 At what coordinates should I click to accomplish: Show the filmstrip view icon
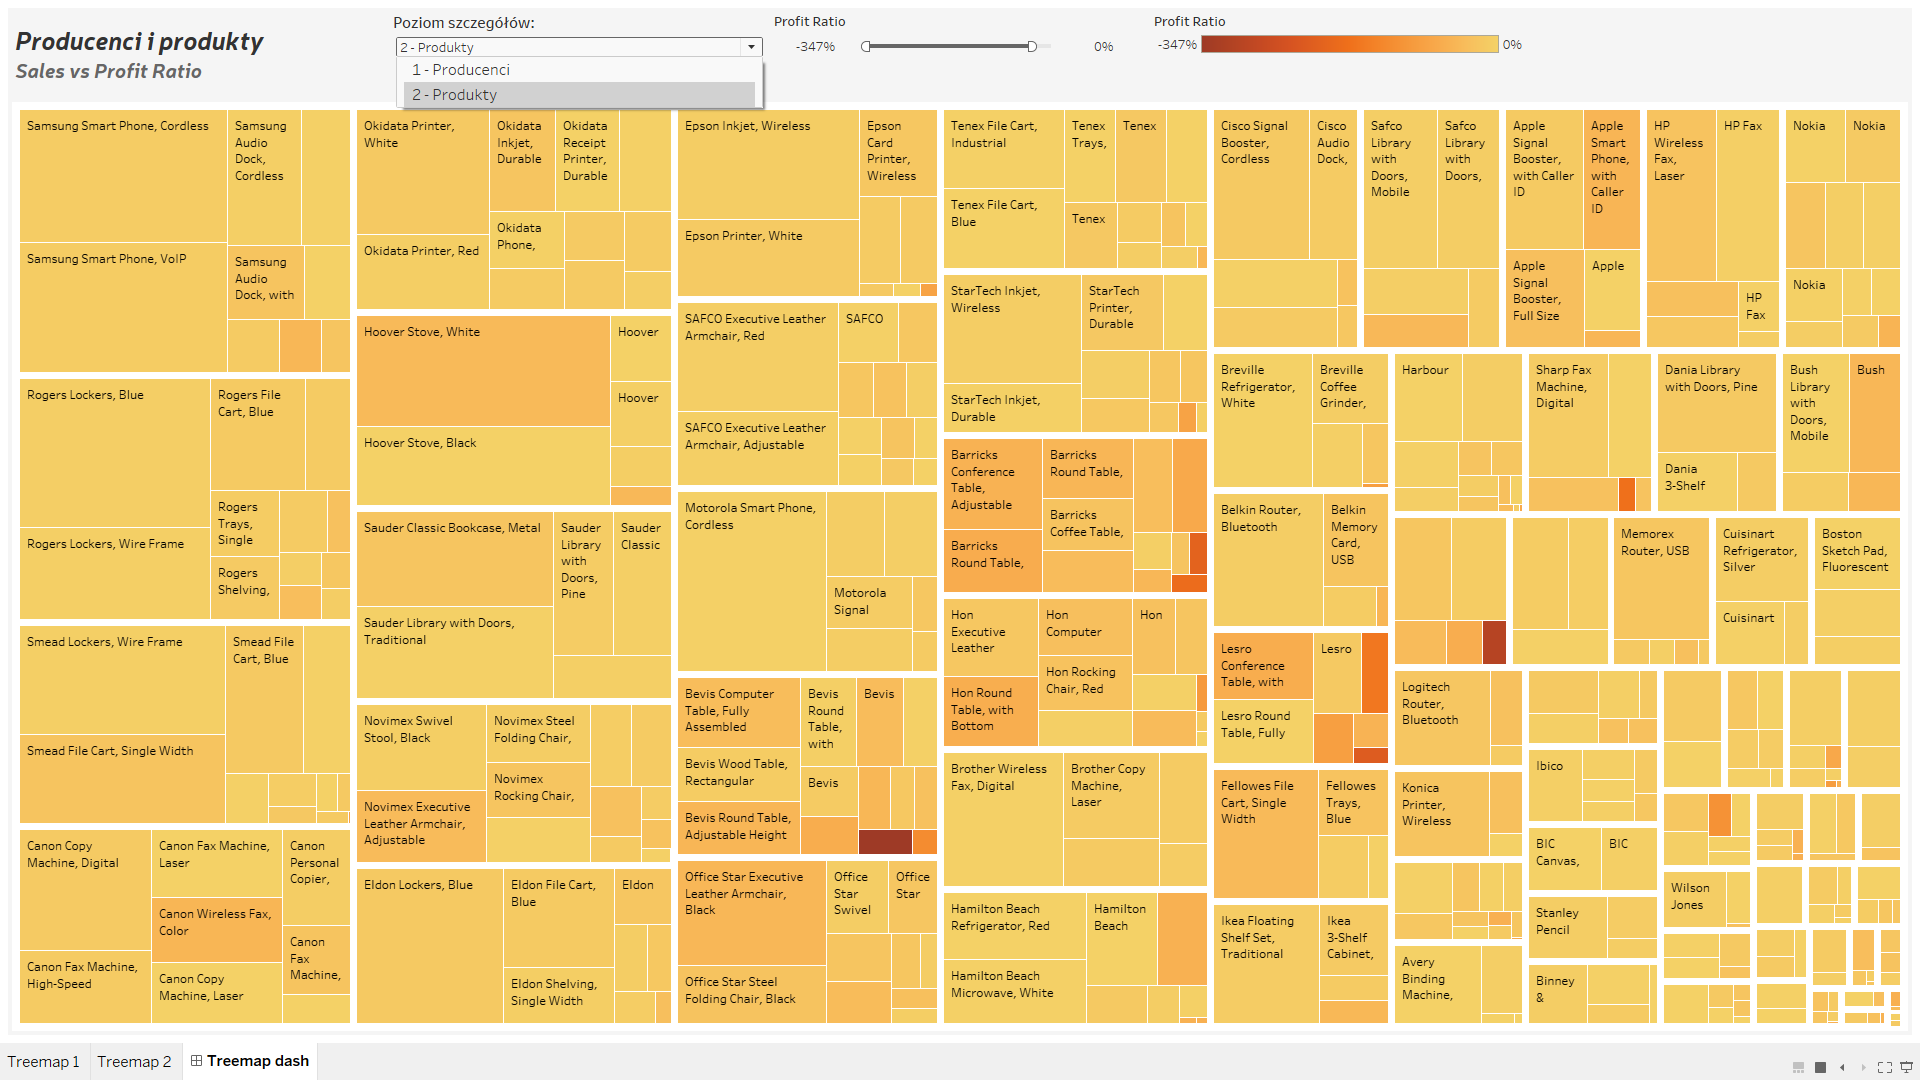point(1798,1067)
